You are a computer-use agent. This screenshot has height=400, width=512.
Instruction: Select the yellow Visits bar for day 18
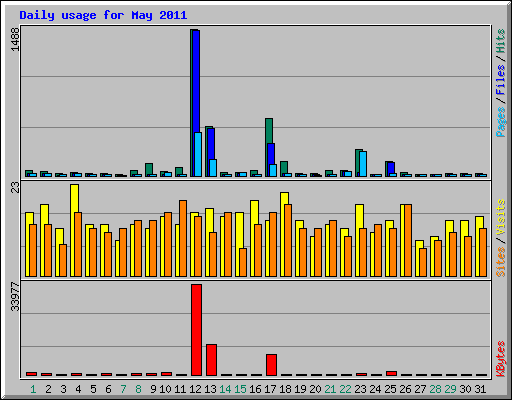coord(285,198)
